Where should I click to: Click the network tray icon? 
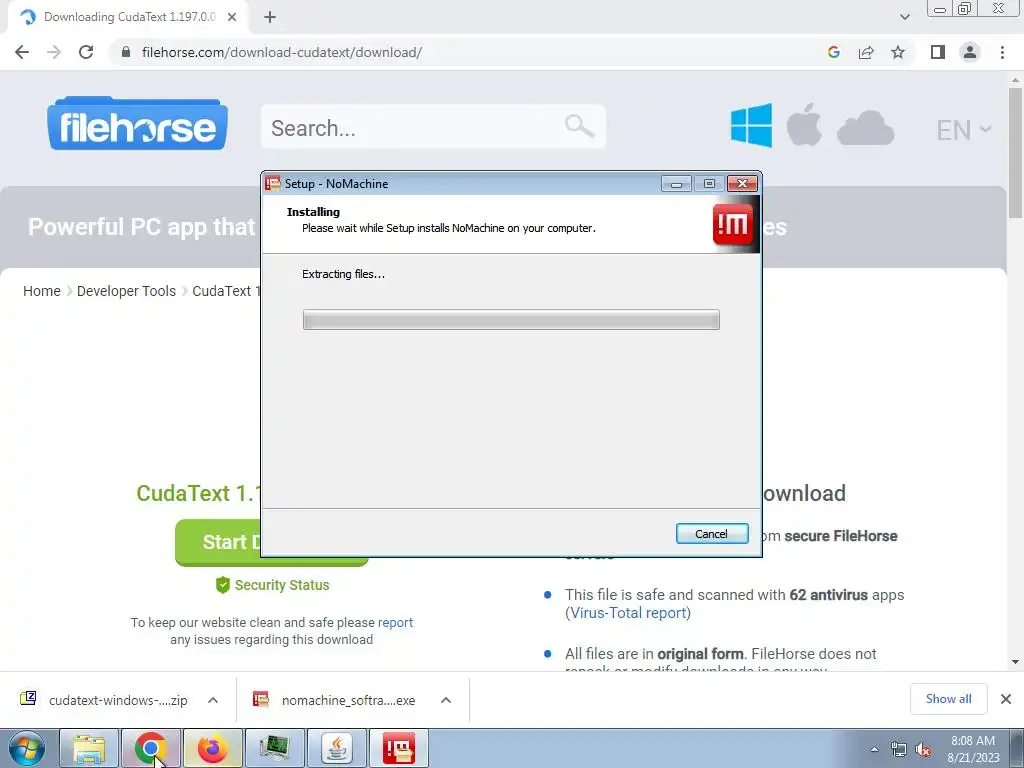click(899, 750)
